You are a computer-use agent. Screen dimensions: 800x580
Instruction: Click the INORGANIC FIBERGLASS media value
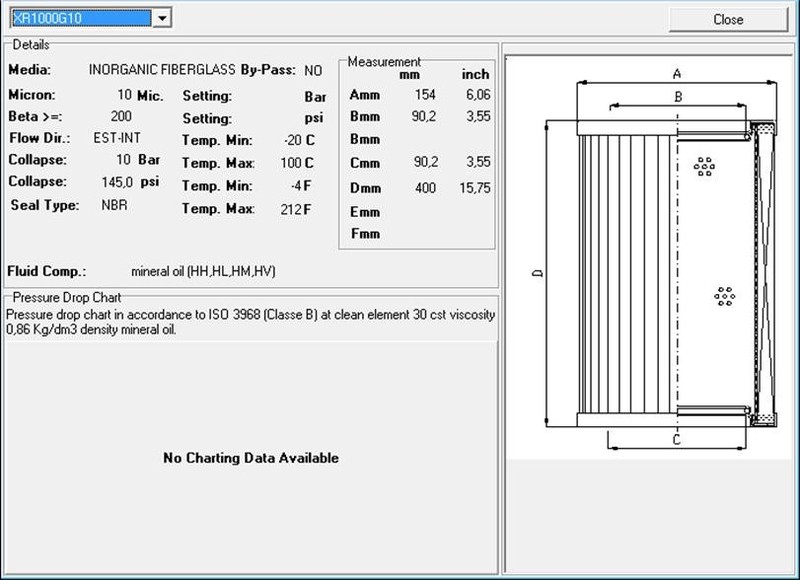point(162,70)
